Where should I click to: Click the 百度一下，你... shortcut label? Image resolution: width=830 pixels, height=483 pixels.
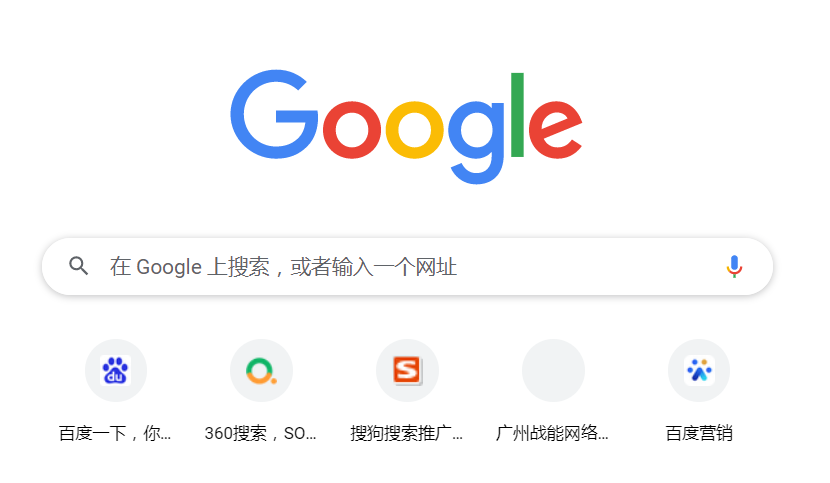[115, 433]
